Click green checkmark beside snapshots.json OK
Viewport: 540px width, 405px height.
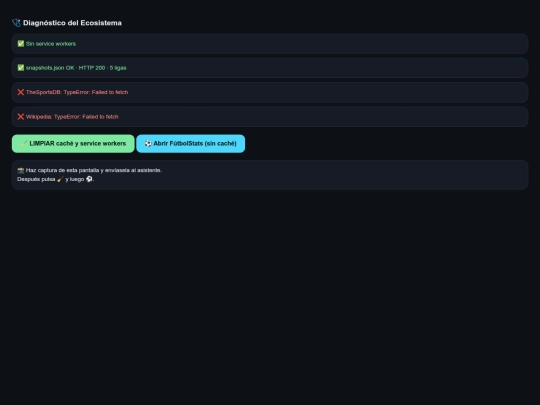click(21, 68)
